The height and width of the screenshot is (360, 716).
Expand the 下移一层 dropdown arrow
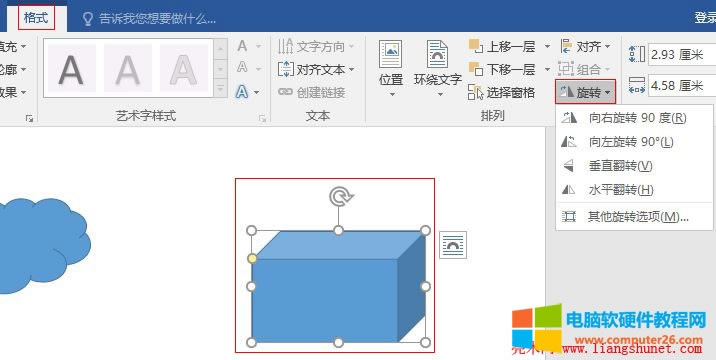tap(547, 69)
